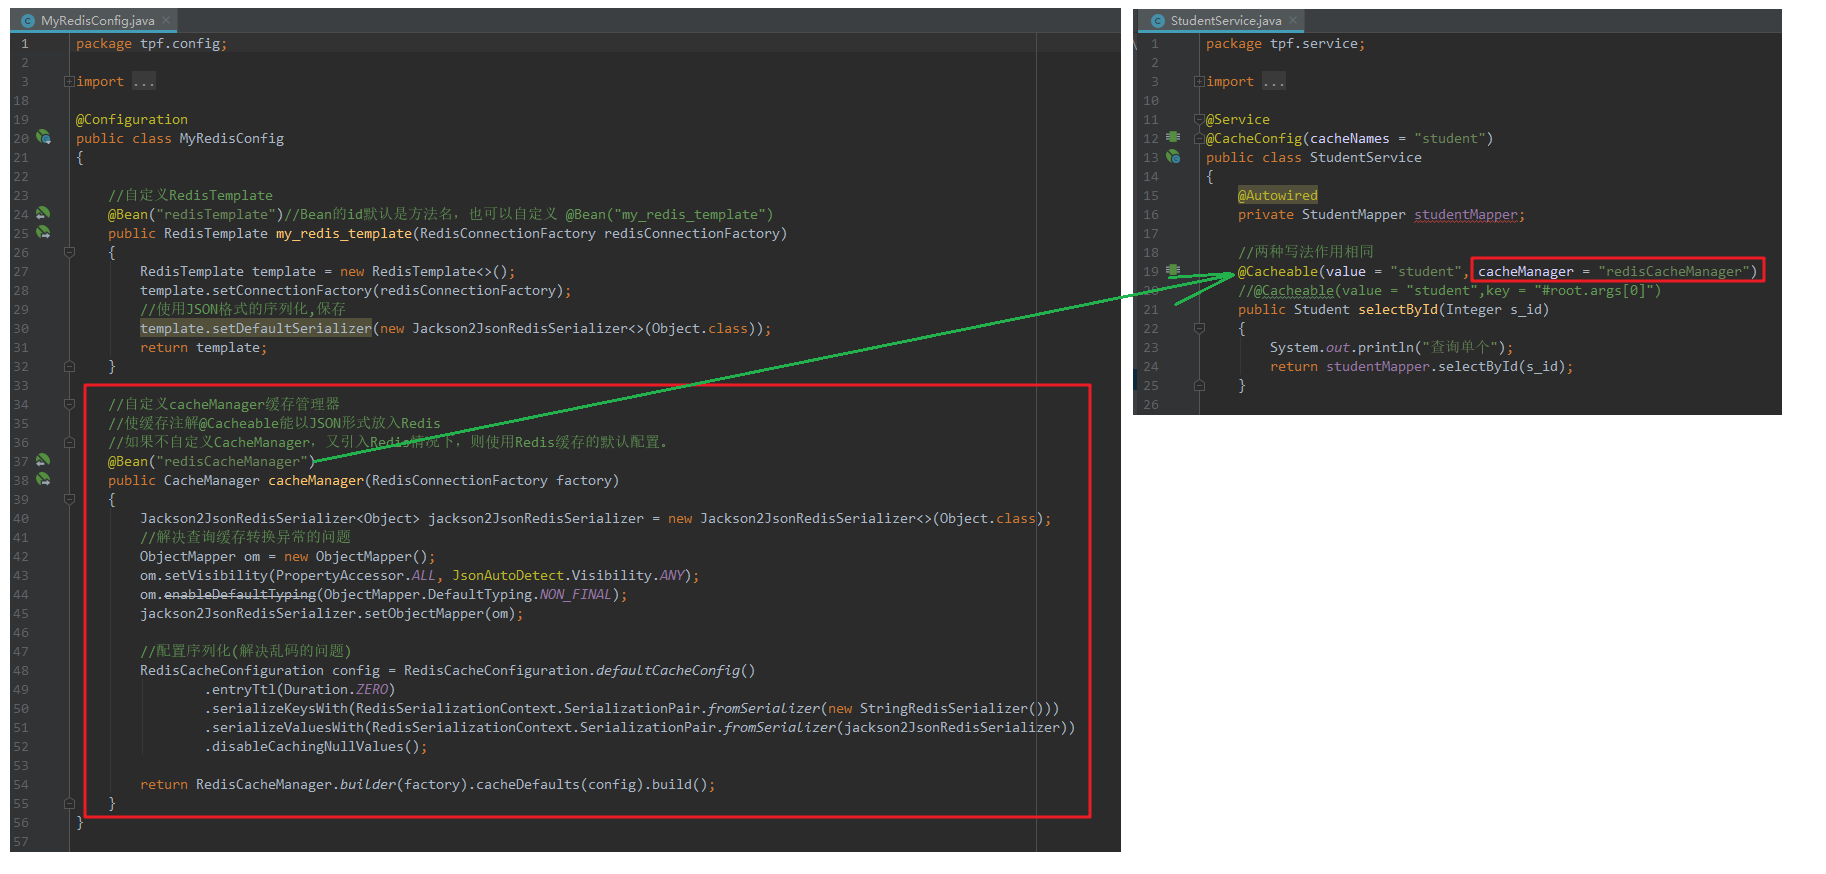This screenshot has height=874, width=1826.
Task: Collapse the comment block starting on line 34
Action: pyautogui.click(x=69, y=404)
